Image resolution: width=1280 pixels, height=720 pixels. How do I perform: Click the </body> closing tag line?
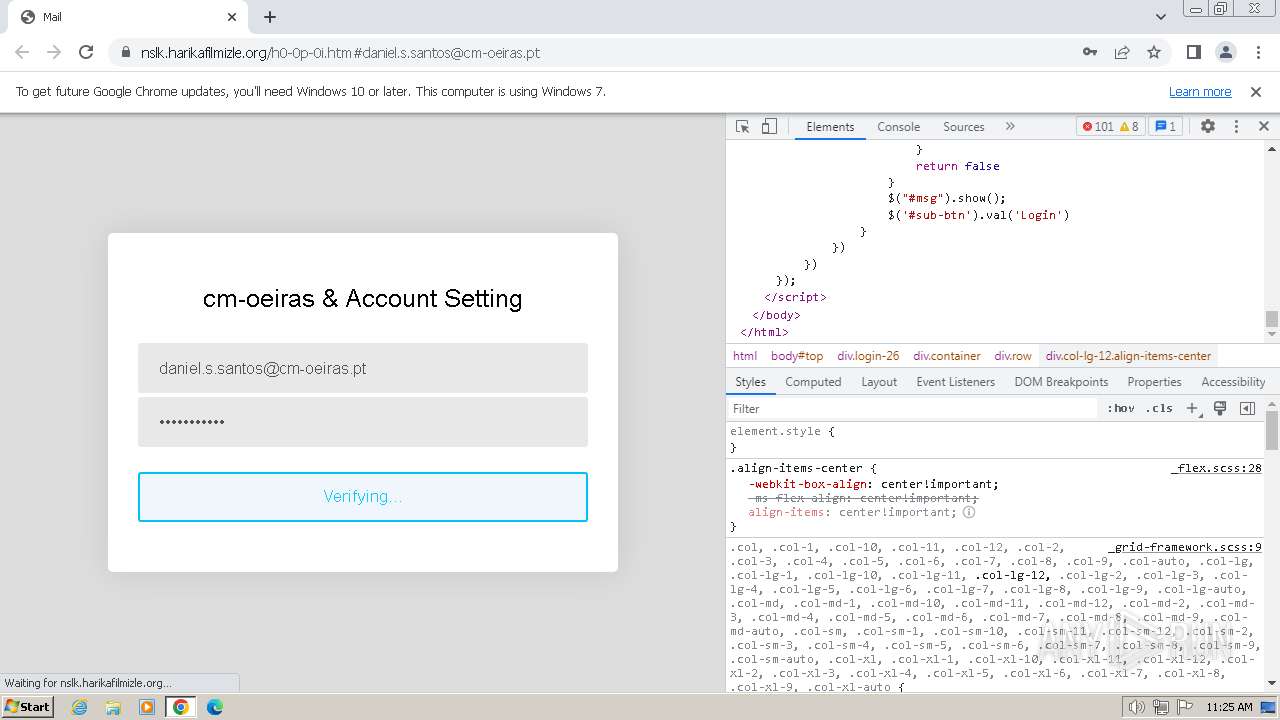tap(776, 315)
